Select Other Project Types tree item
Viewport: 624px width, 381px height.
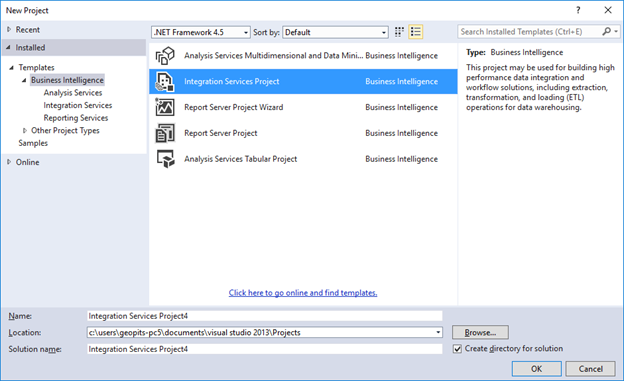(65, 131)
